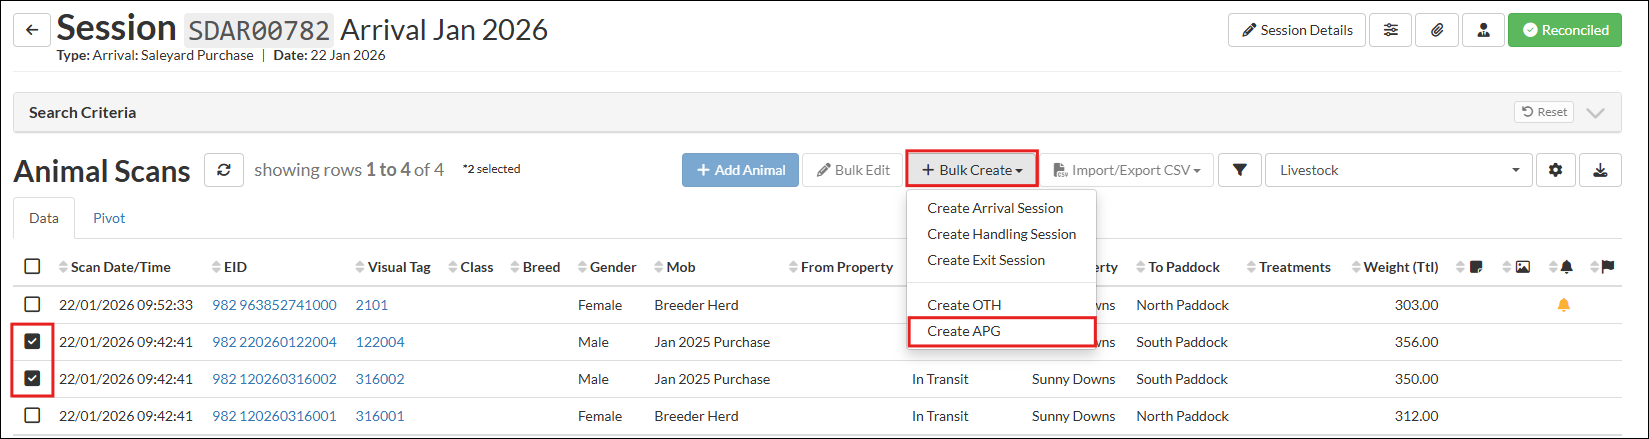This screenshot has width=1649, height=439.
Task: Select Create APG menu option
Action: [964, 331]
